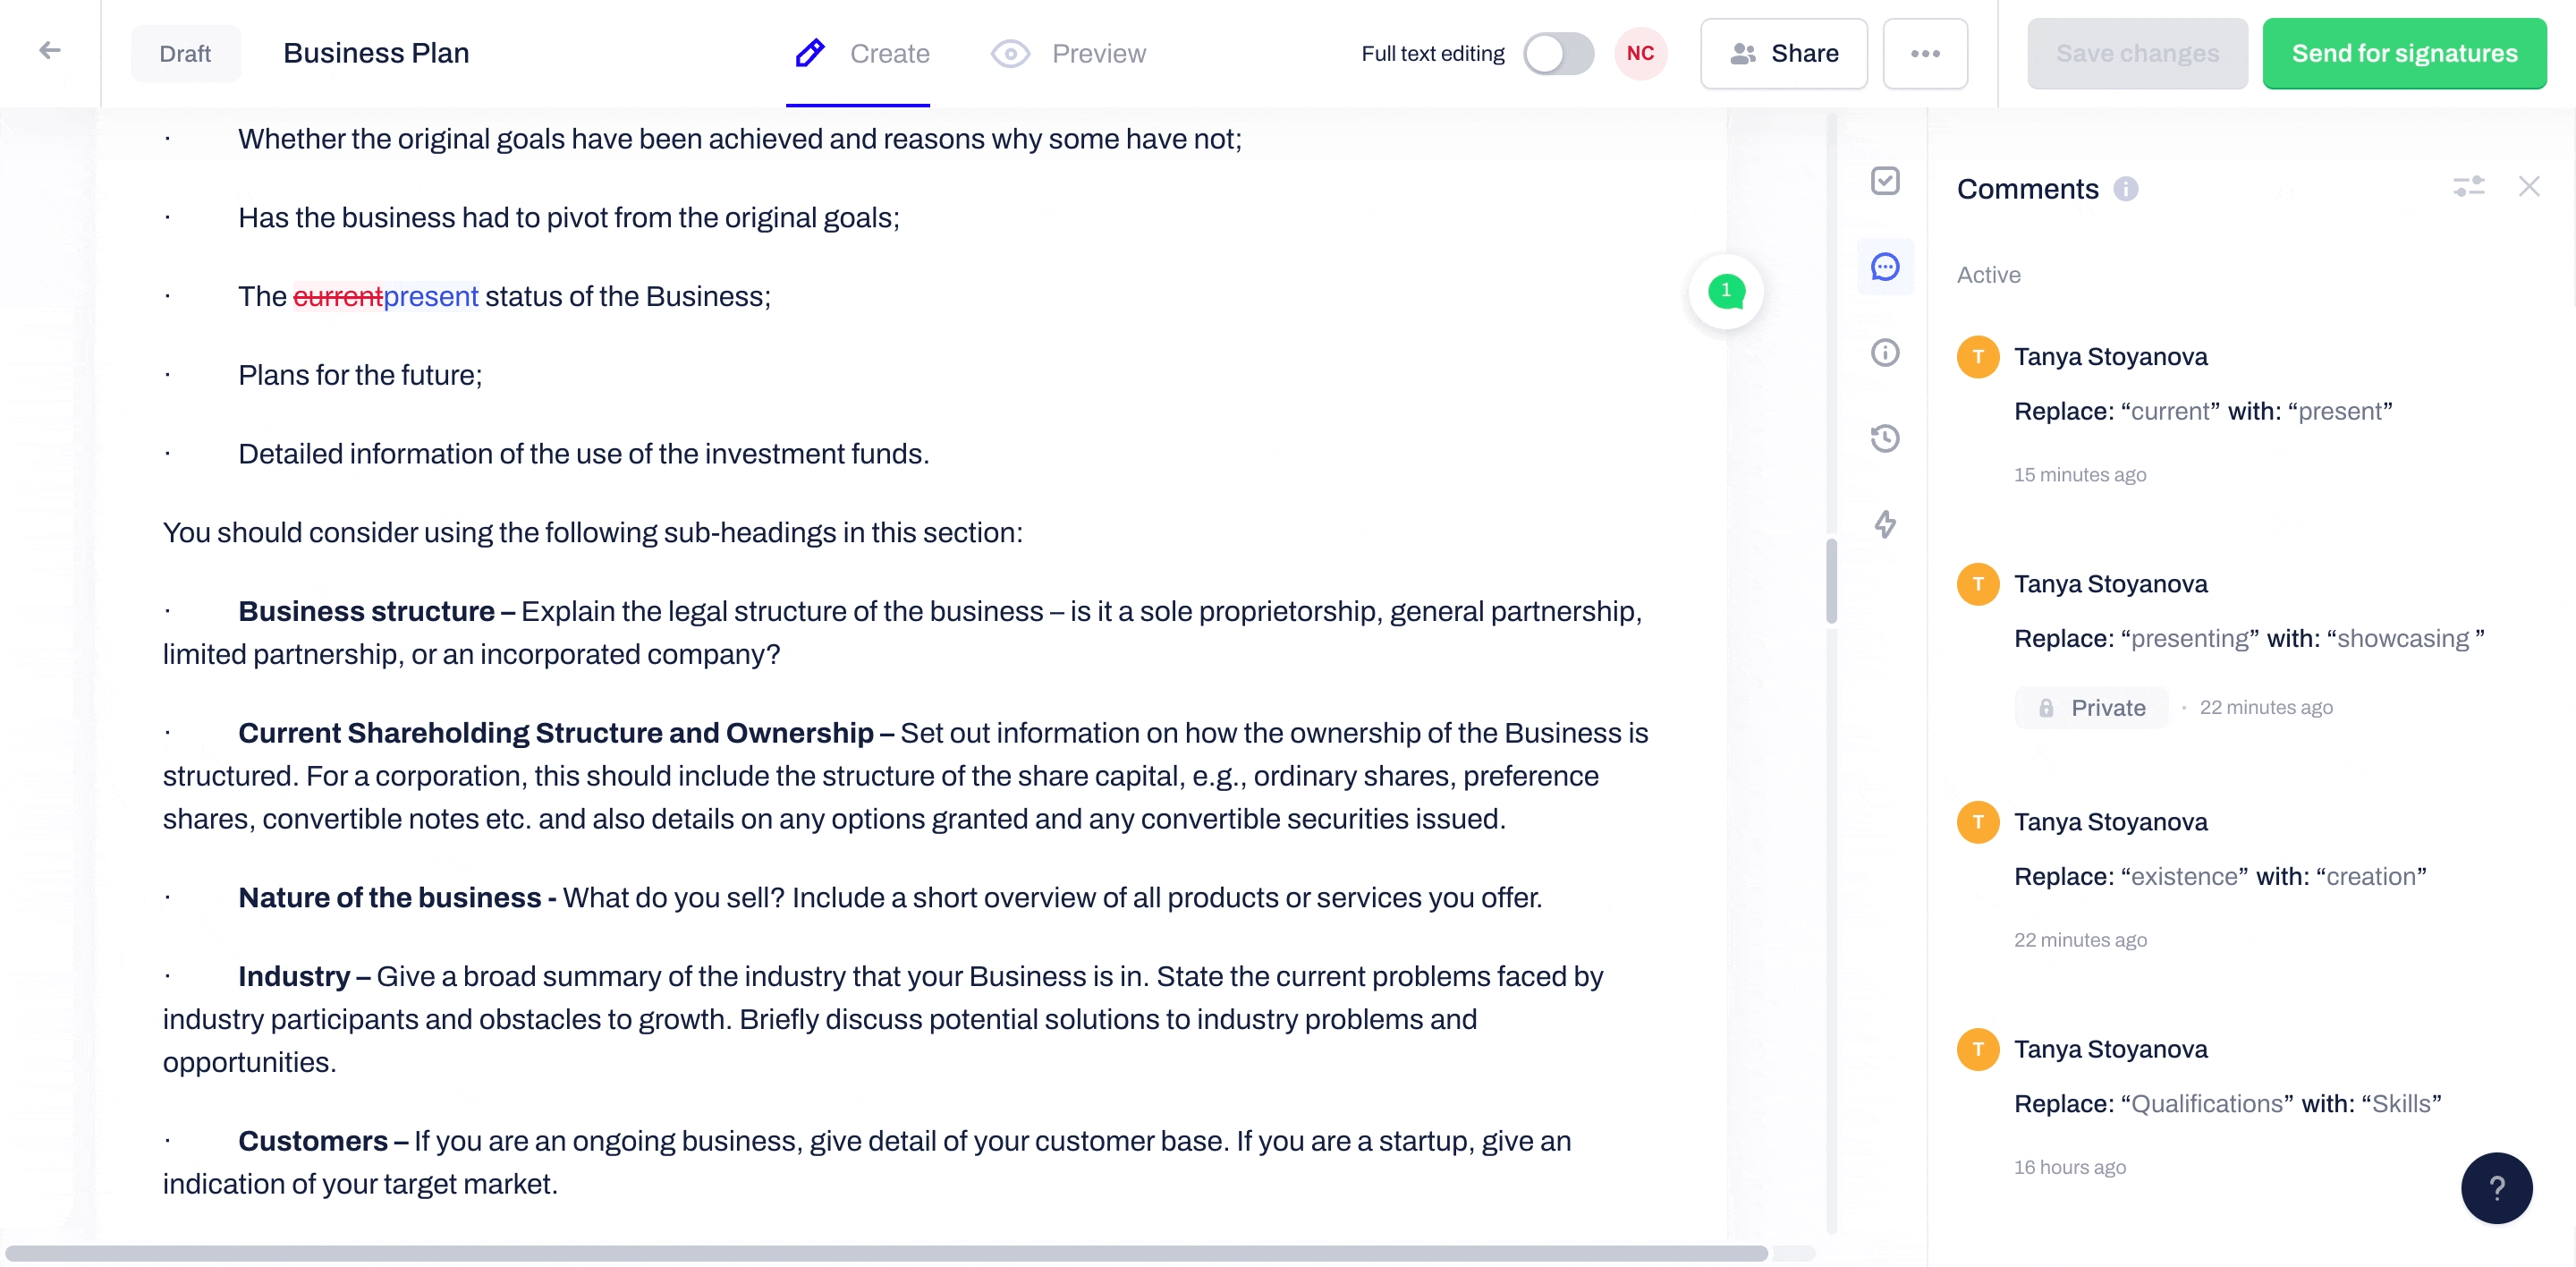This screenshot has width=2576, height=1267.
Task: Click the three-dots more options menu
Action: [1924, 53]
